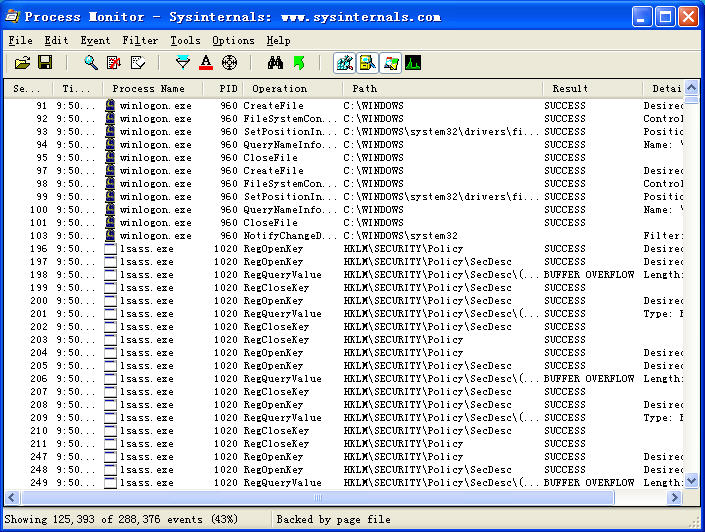Select row 248 RegOpenKey operation
The image size is (705, 532).
point(273,470)
